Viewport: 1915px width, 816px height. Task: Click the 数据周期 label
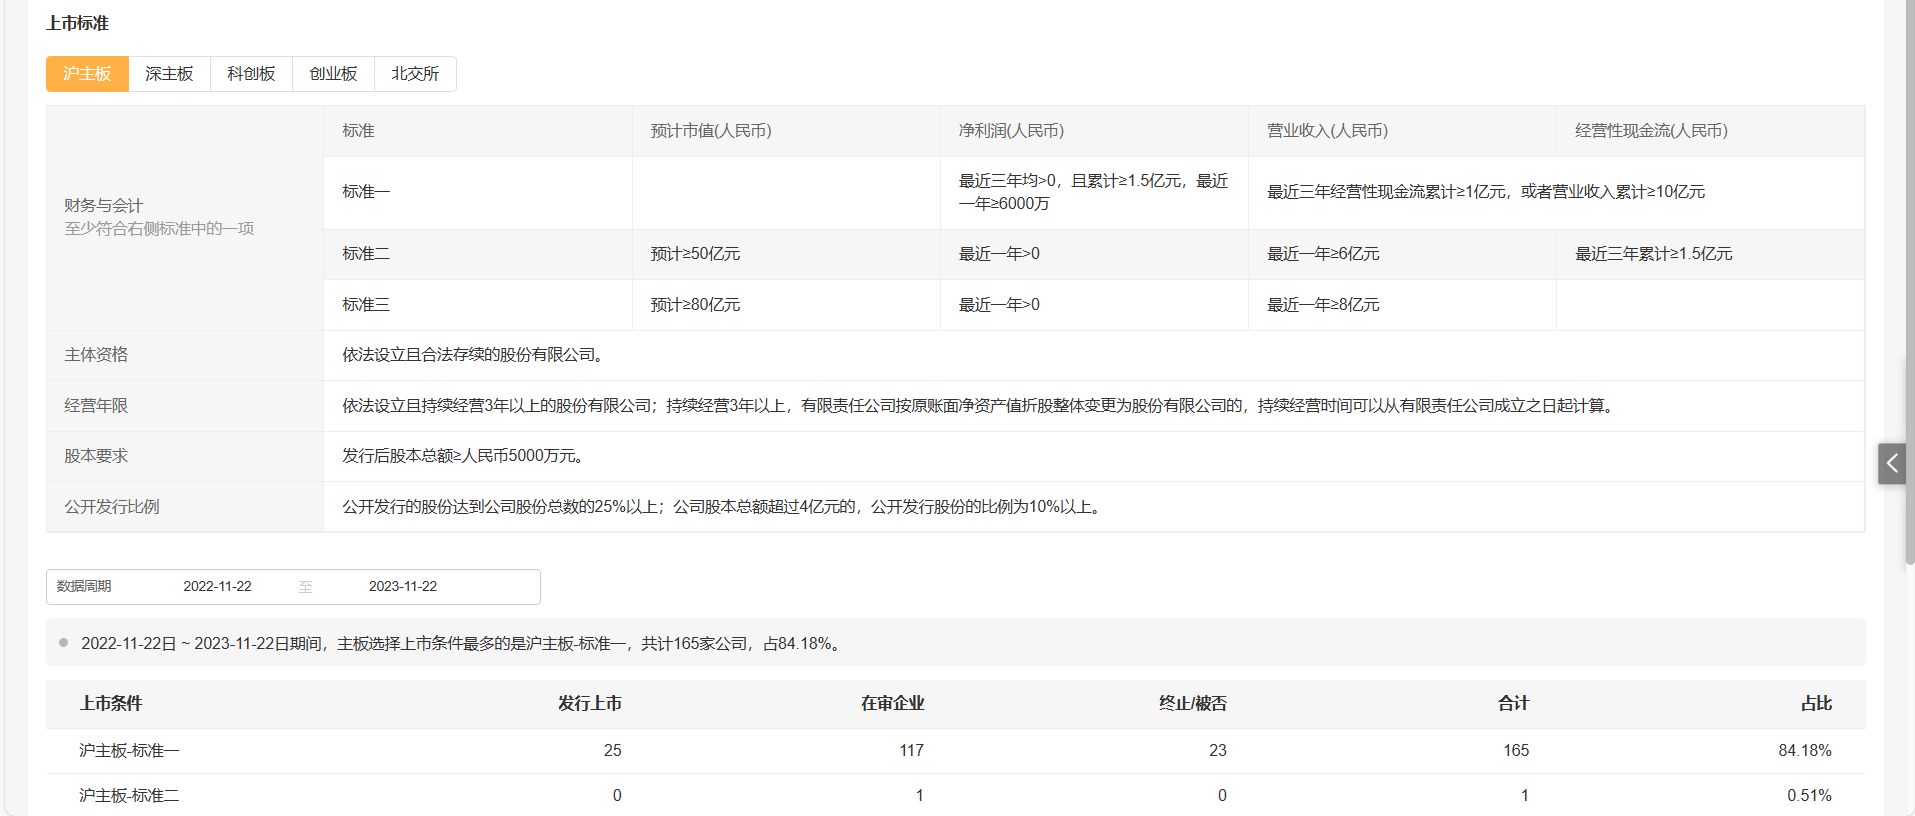click(84, 587)
